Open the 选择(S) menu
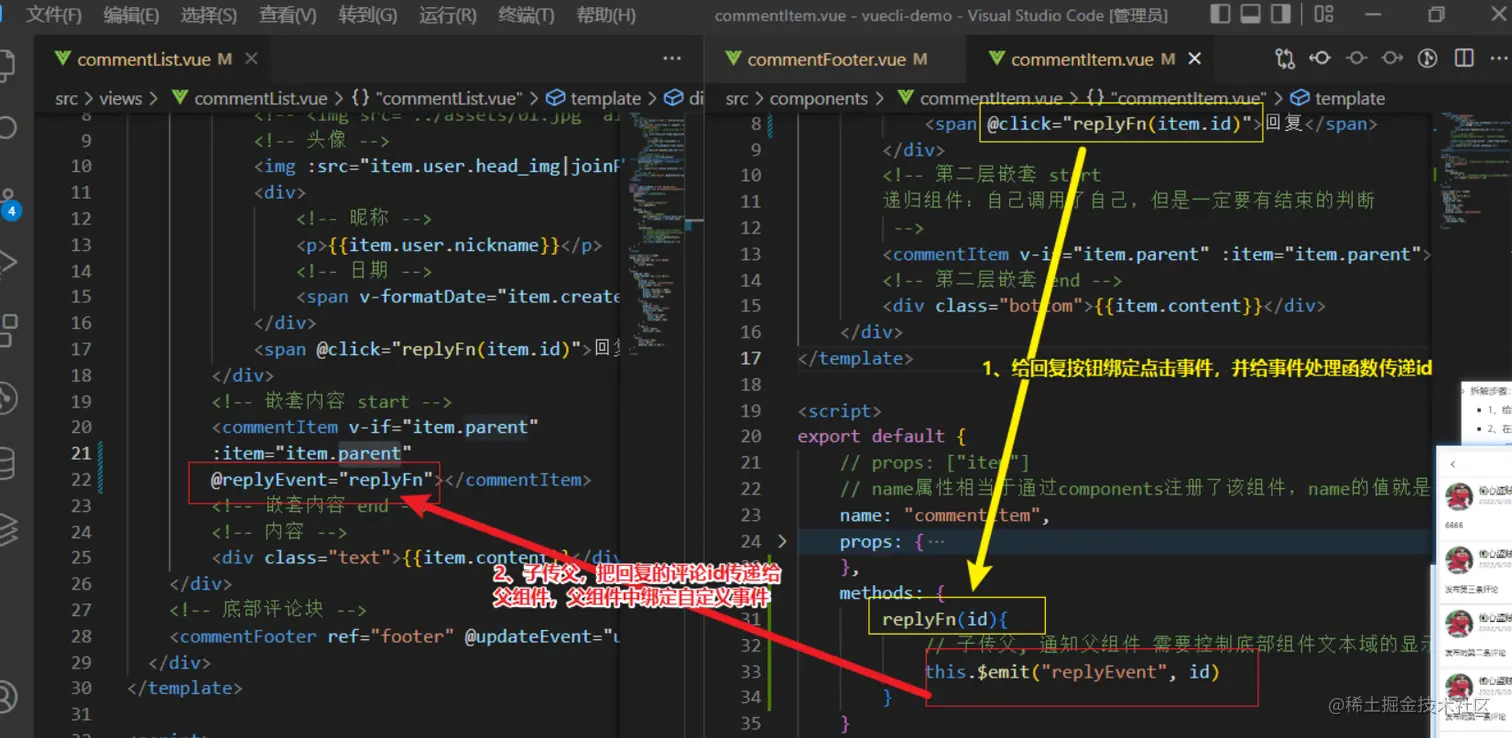The width and height of the screenshot is (1512, 738). 209,15
